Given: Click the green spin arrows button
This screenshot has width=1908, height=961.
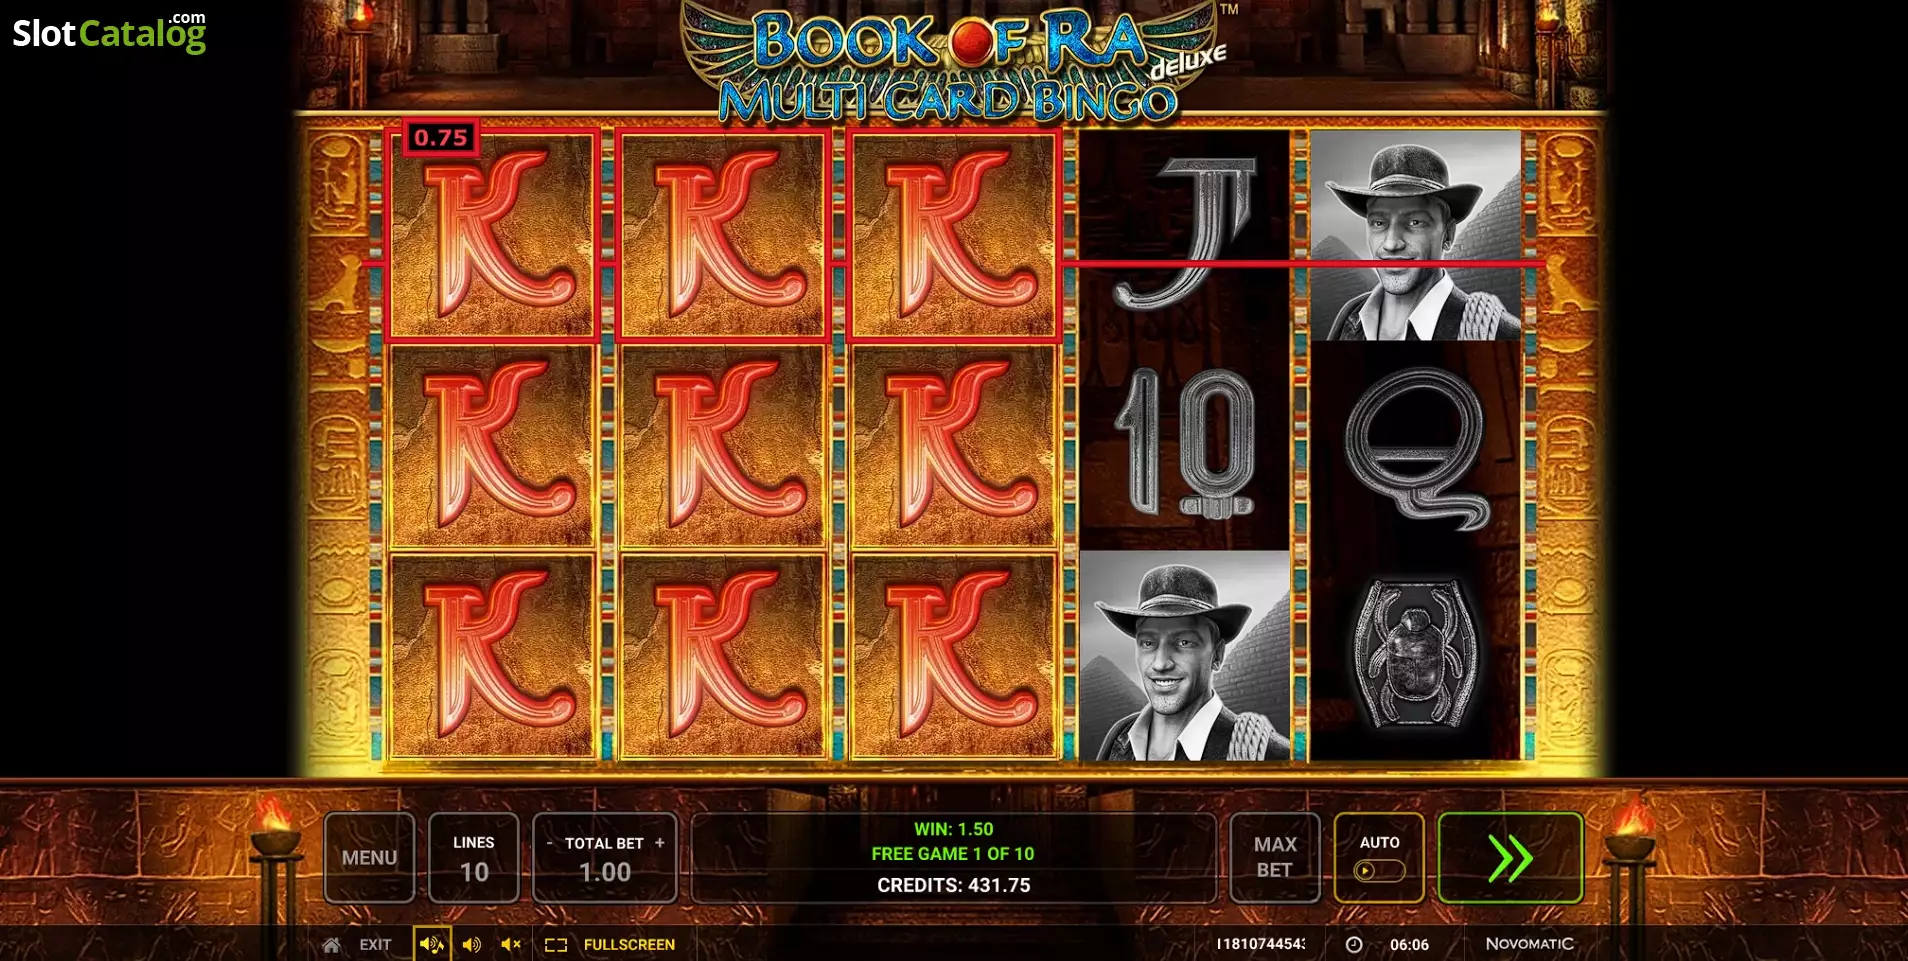Looking at the screenshot, I should [1510, 857].
